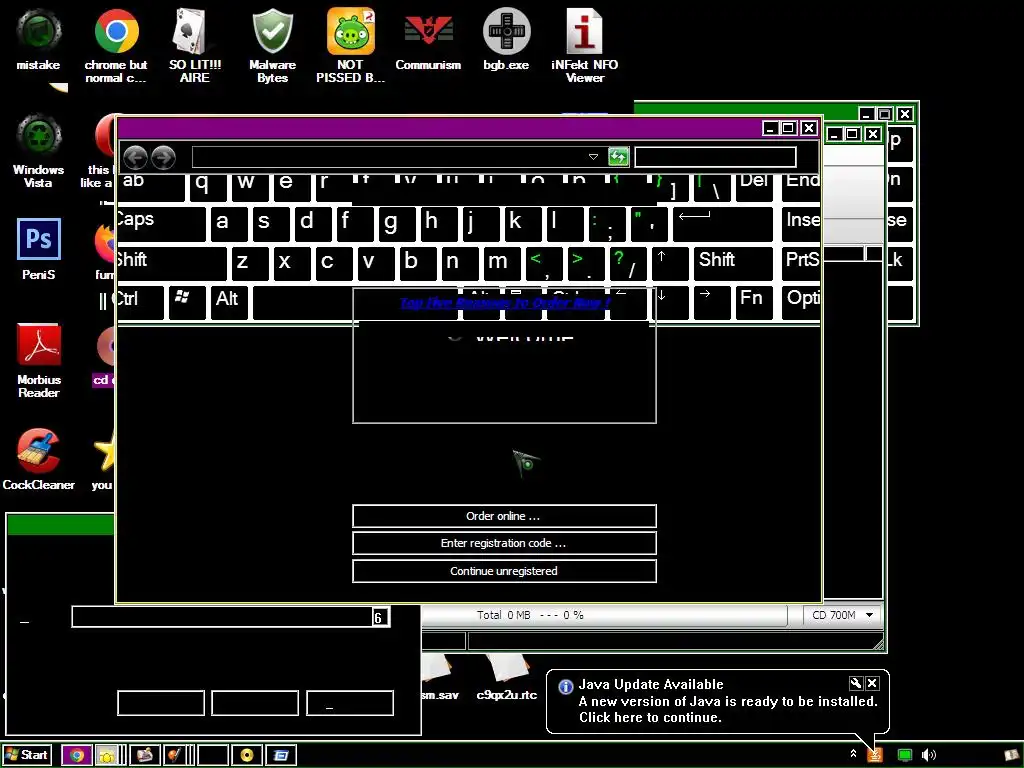Viewport: 1024px width, 768px height.
Task: Click 'Order online ...' button
Action: 504,516
